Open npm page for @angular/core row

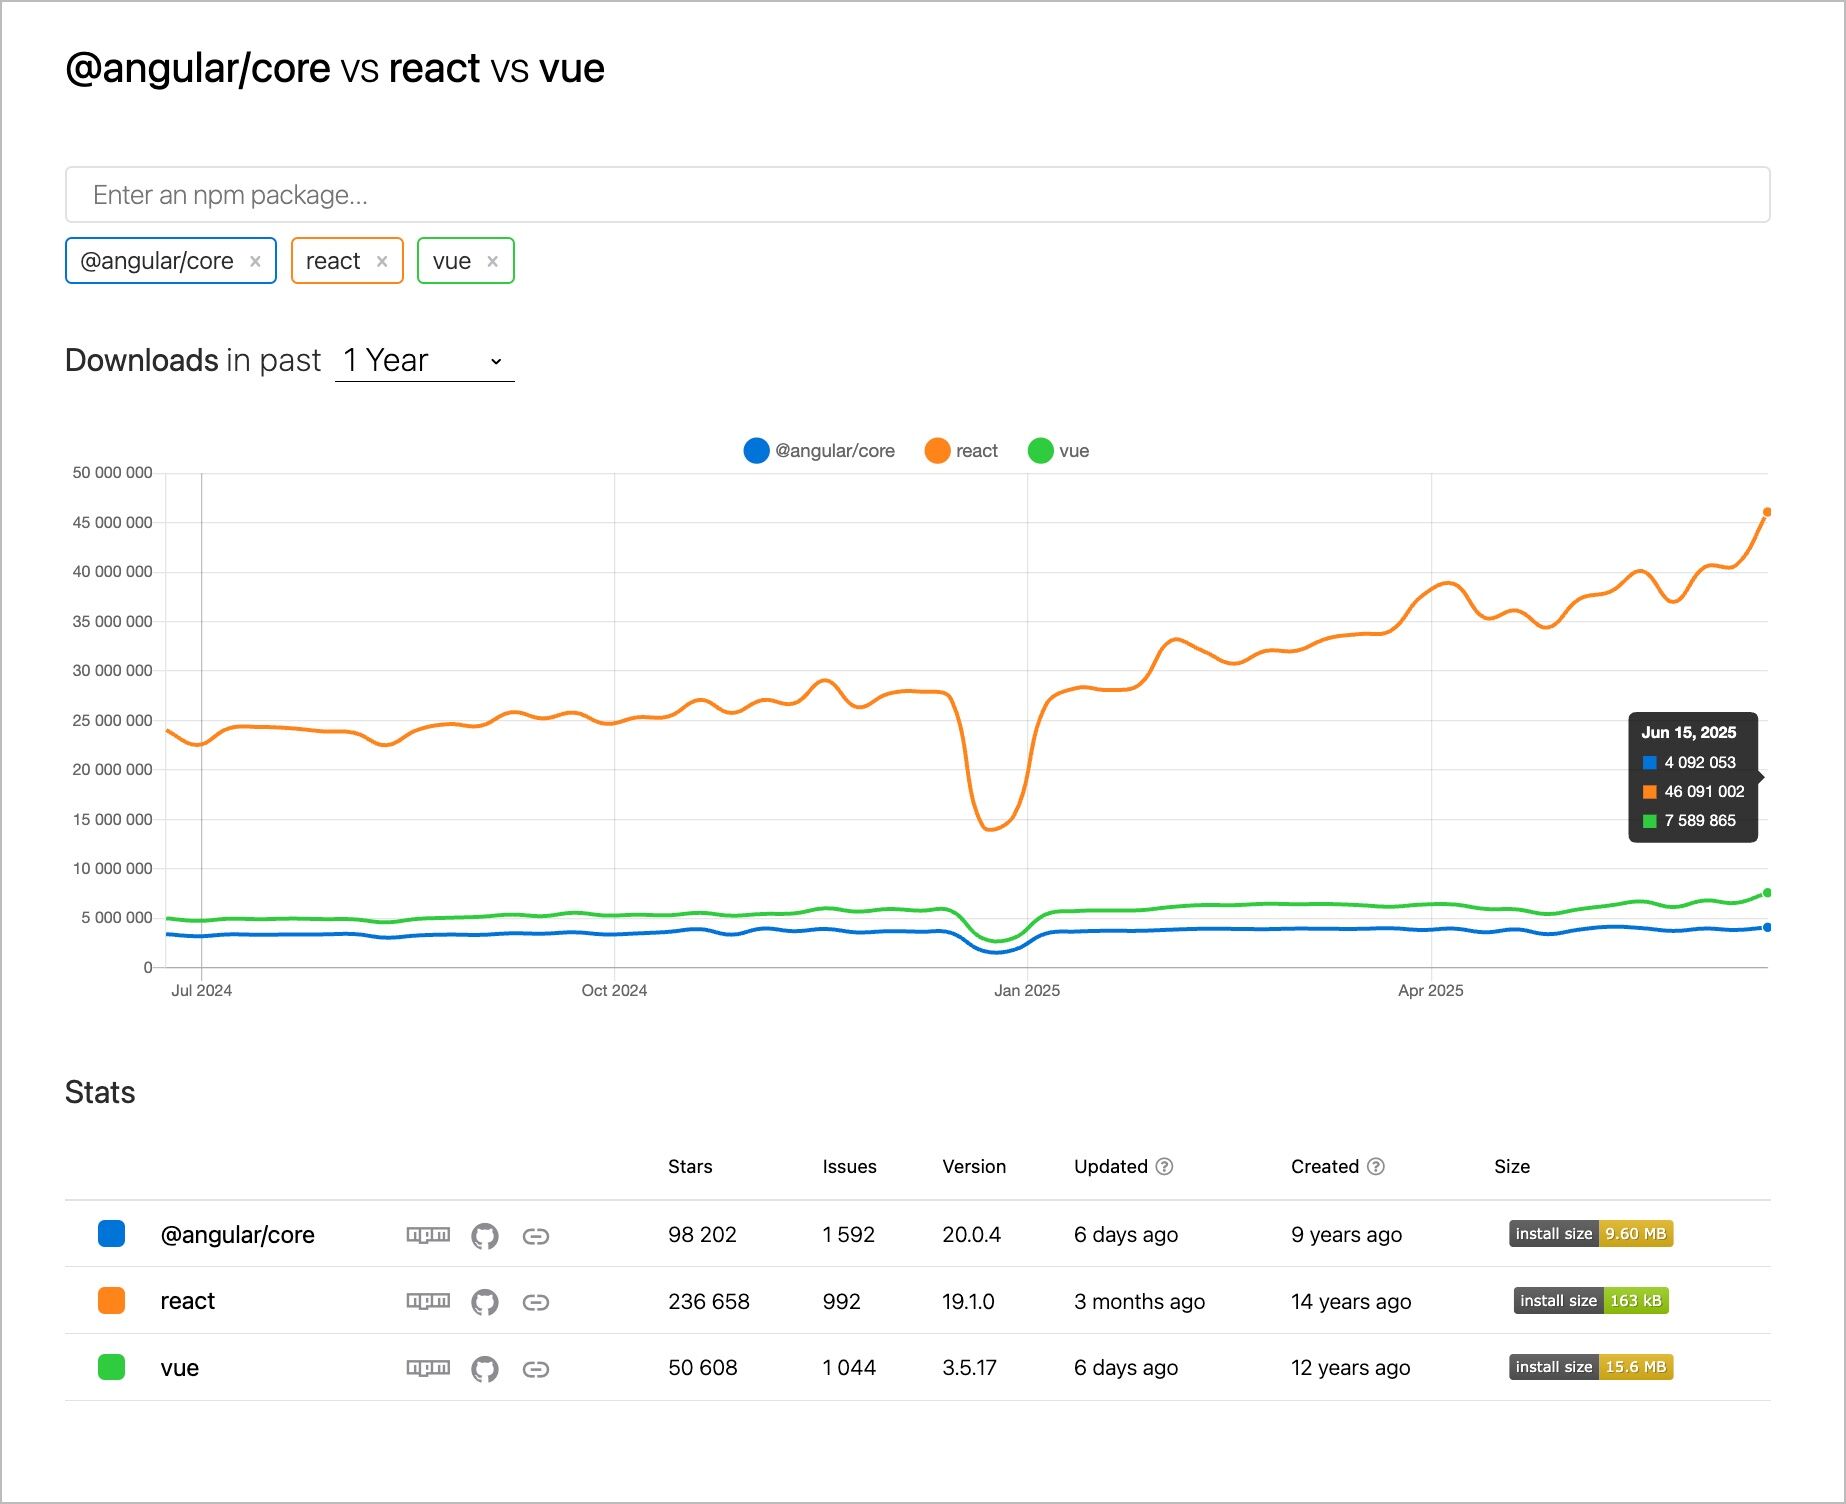[428, 1235]
